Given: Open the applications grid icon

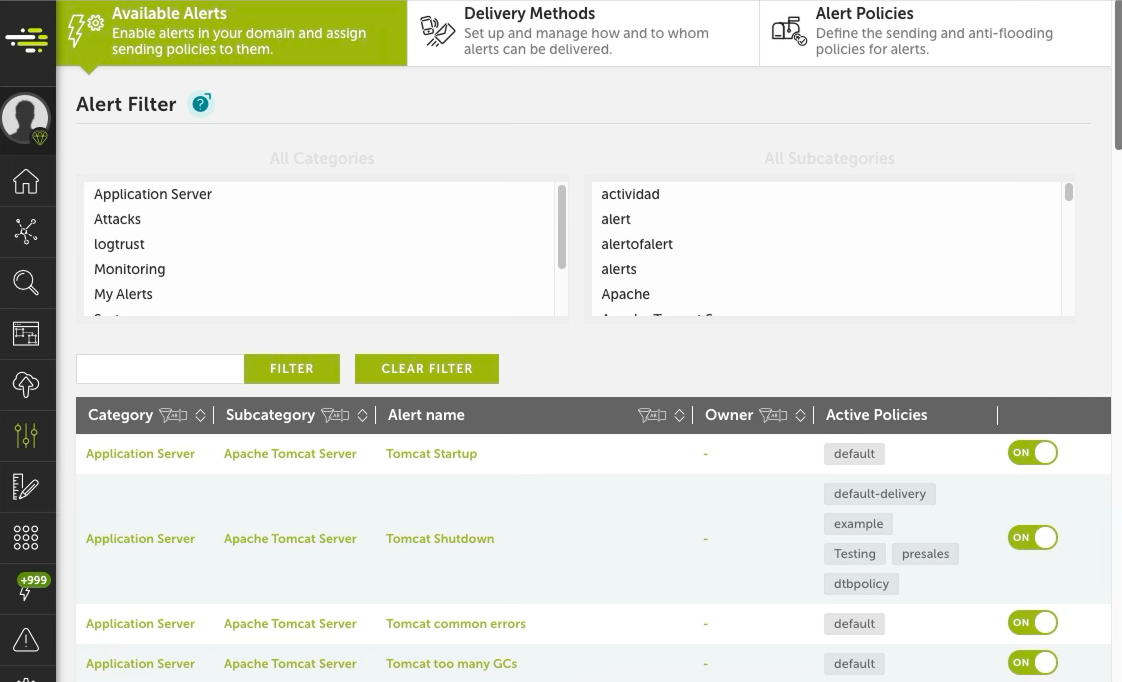Looking at the screenshot, I should [27, 537].
